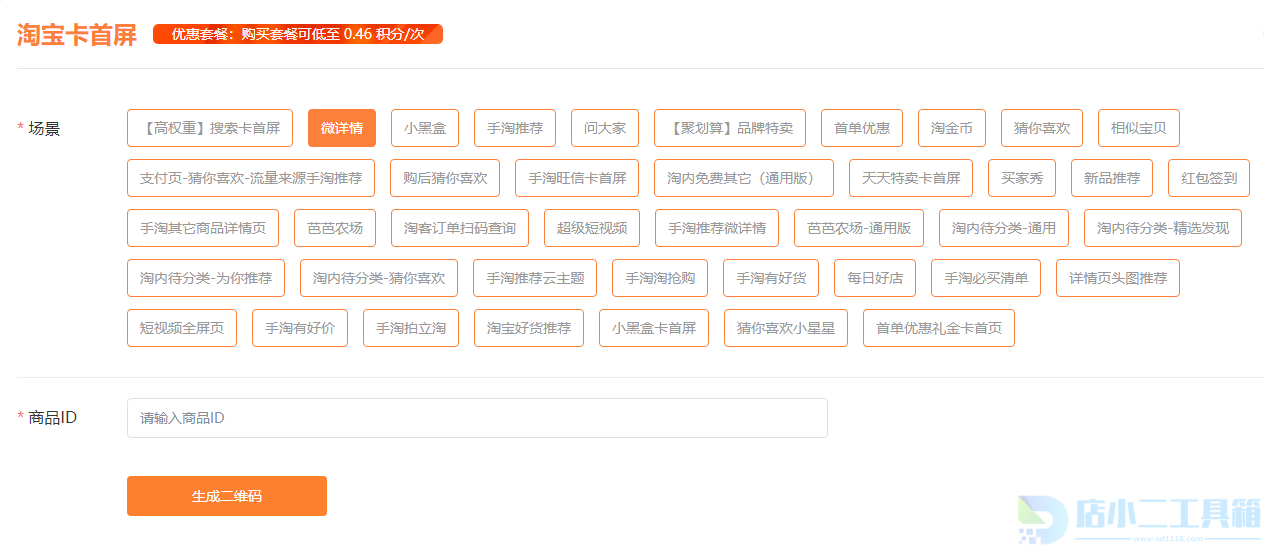Open the 优惠套餐 promotion banner
1264x559 pixels.
(x=298, y=34)
